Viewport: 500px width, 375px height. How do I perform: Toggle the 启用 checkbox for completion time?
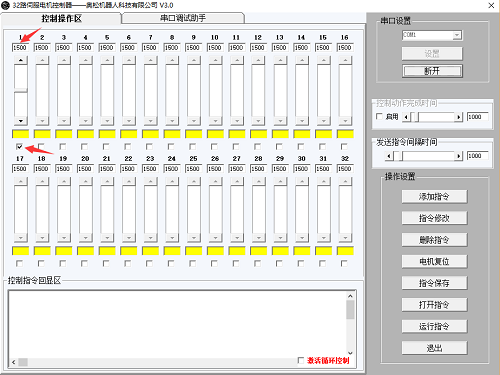tap(379, 116)
